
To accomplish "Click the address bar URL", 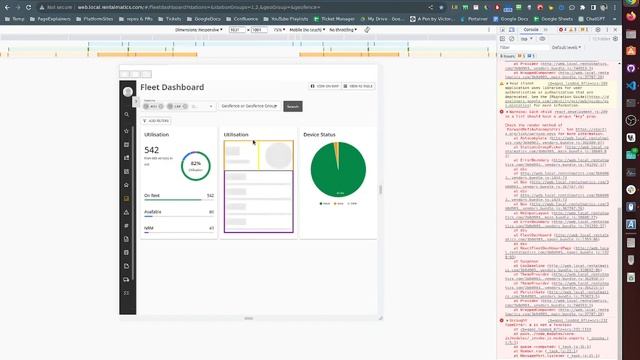I will tap(199, 7).
